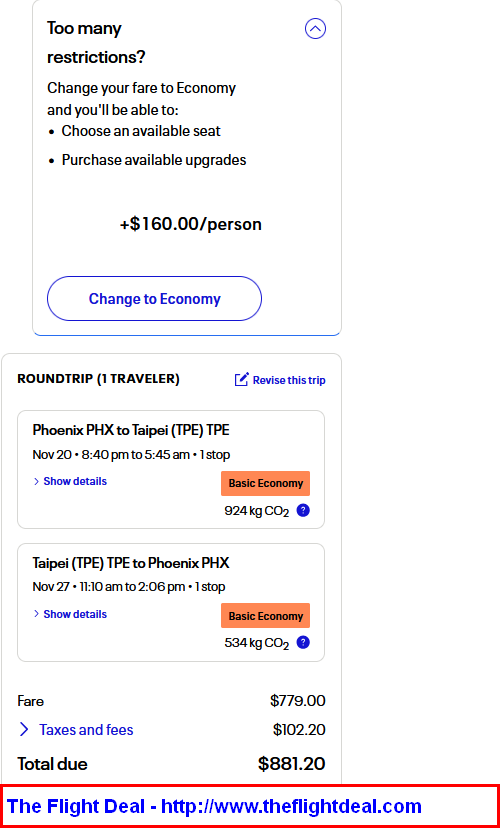Click the Total due $881.20 amount
Screen dimensions: 500x828
click(x=291, y=764)
